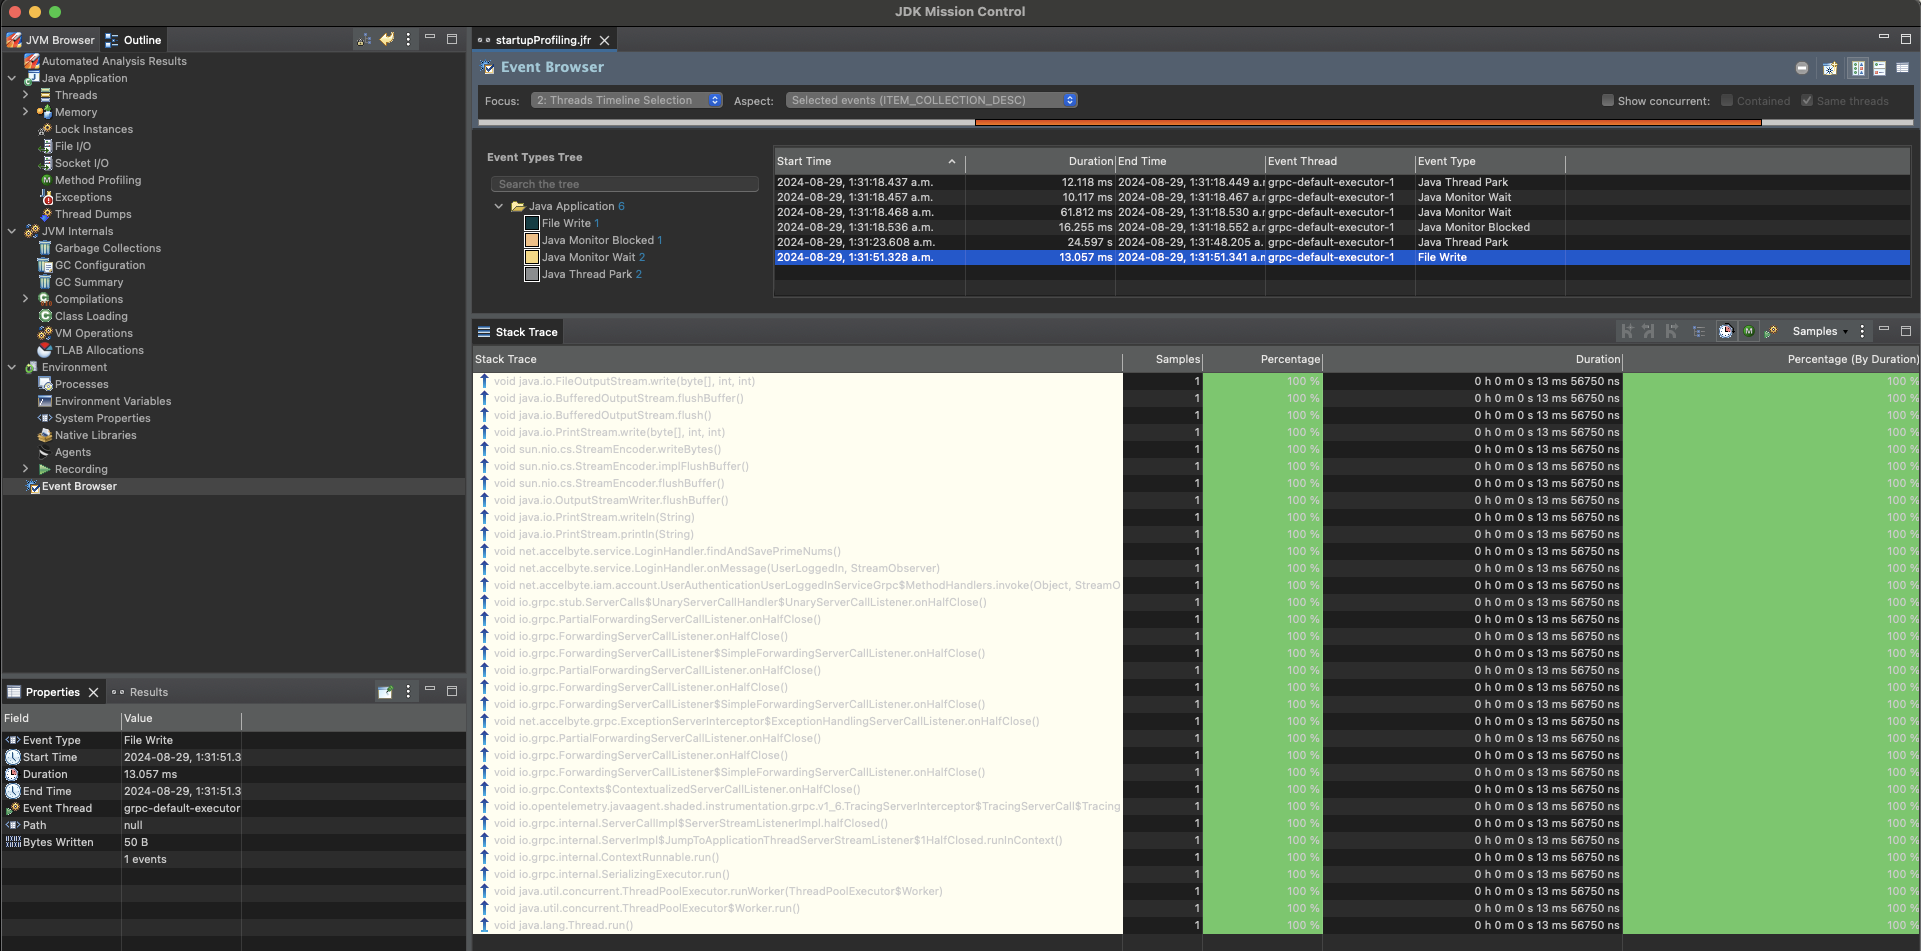Open the Aspect dropdown
This screenshot has height=951, width=1921.
tap(931, 100)
